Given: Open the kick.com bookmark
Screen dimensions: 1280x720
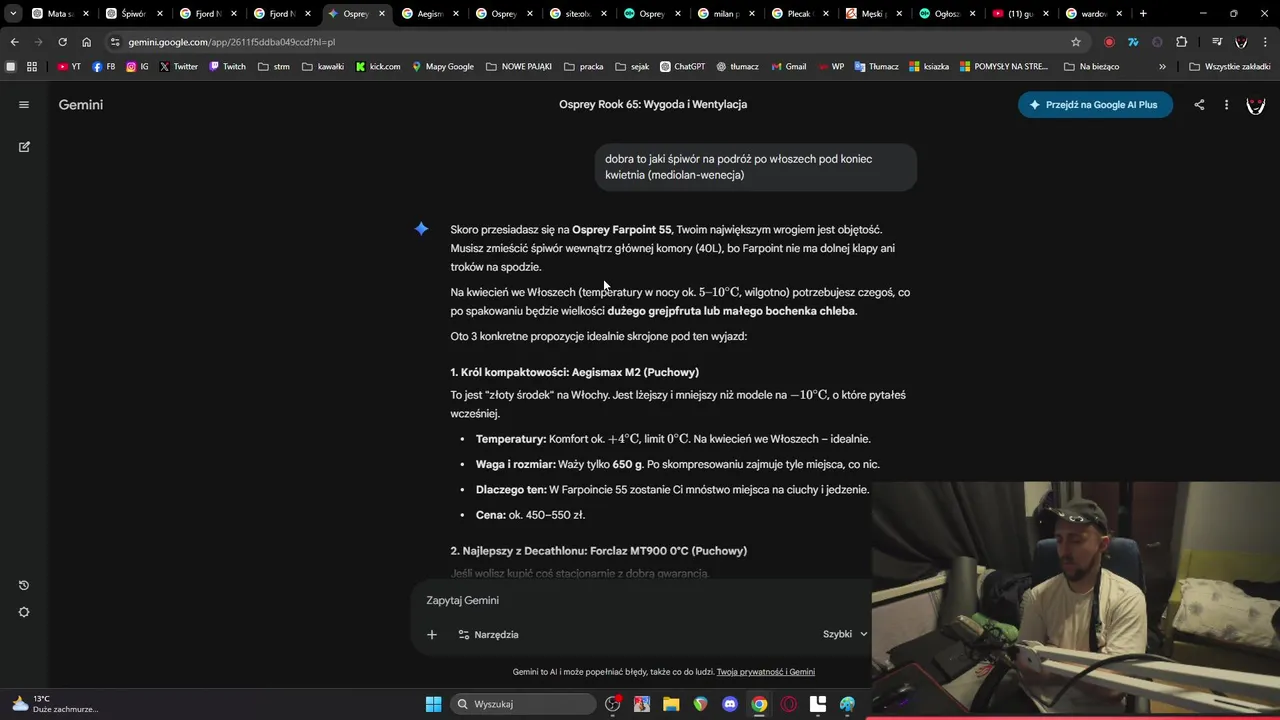Looking at the screenshot, I should pos(378,66).
